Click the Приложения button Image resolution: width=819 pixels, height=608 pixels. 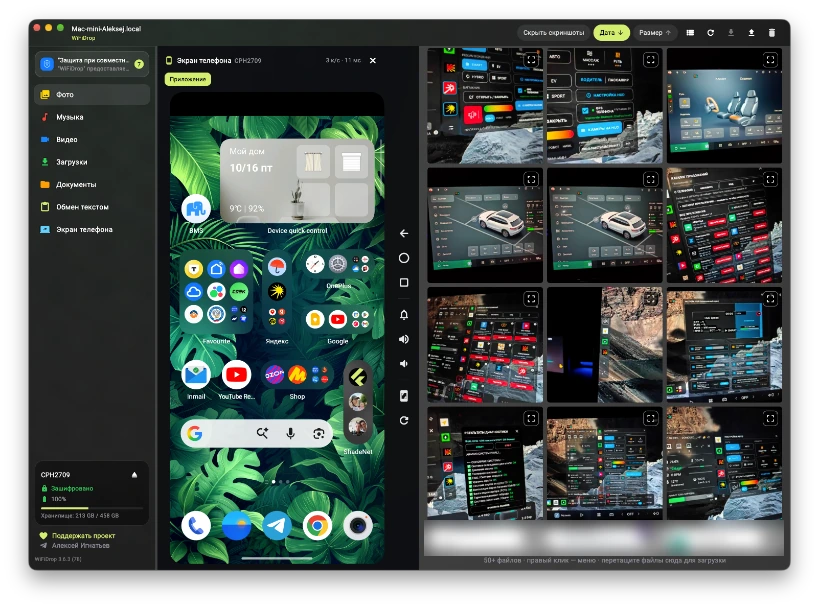188,79
